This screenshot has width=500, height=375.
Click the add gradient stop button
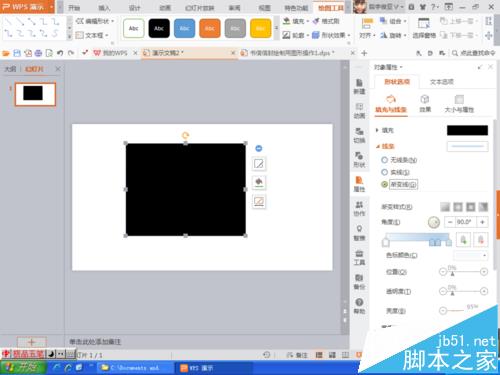(463, 240)
